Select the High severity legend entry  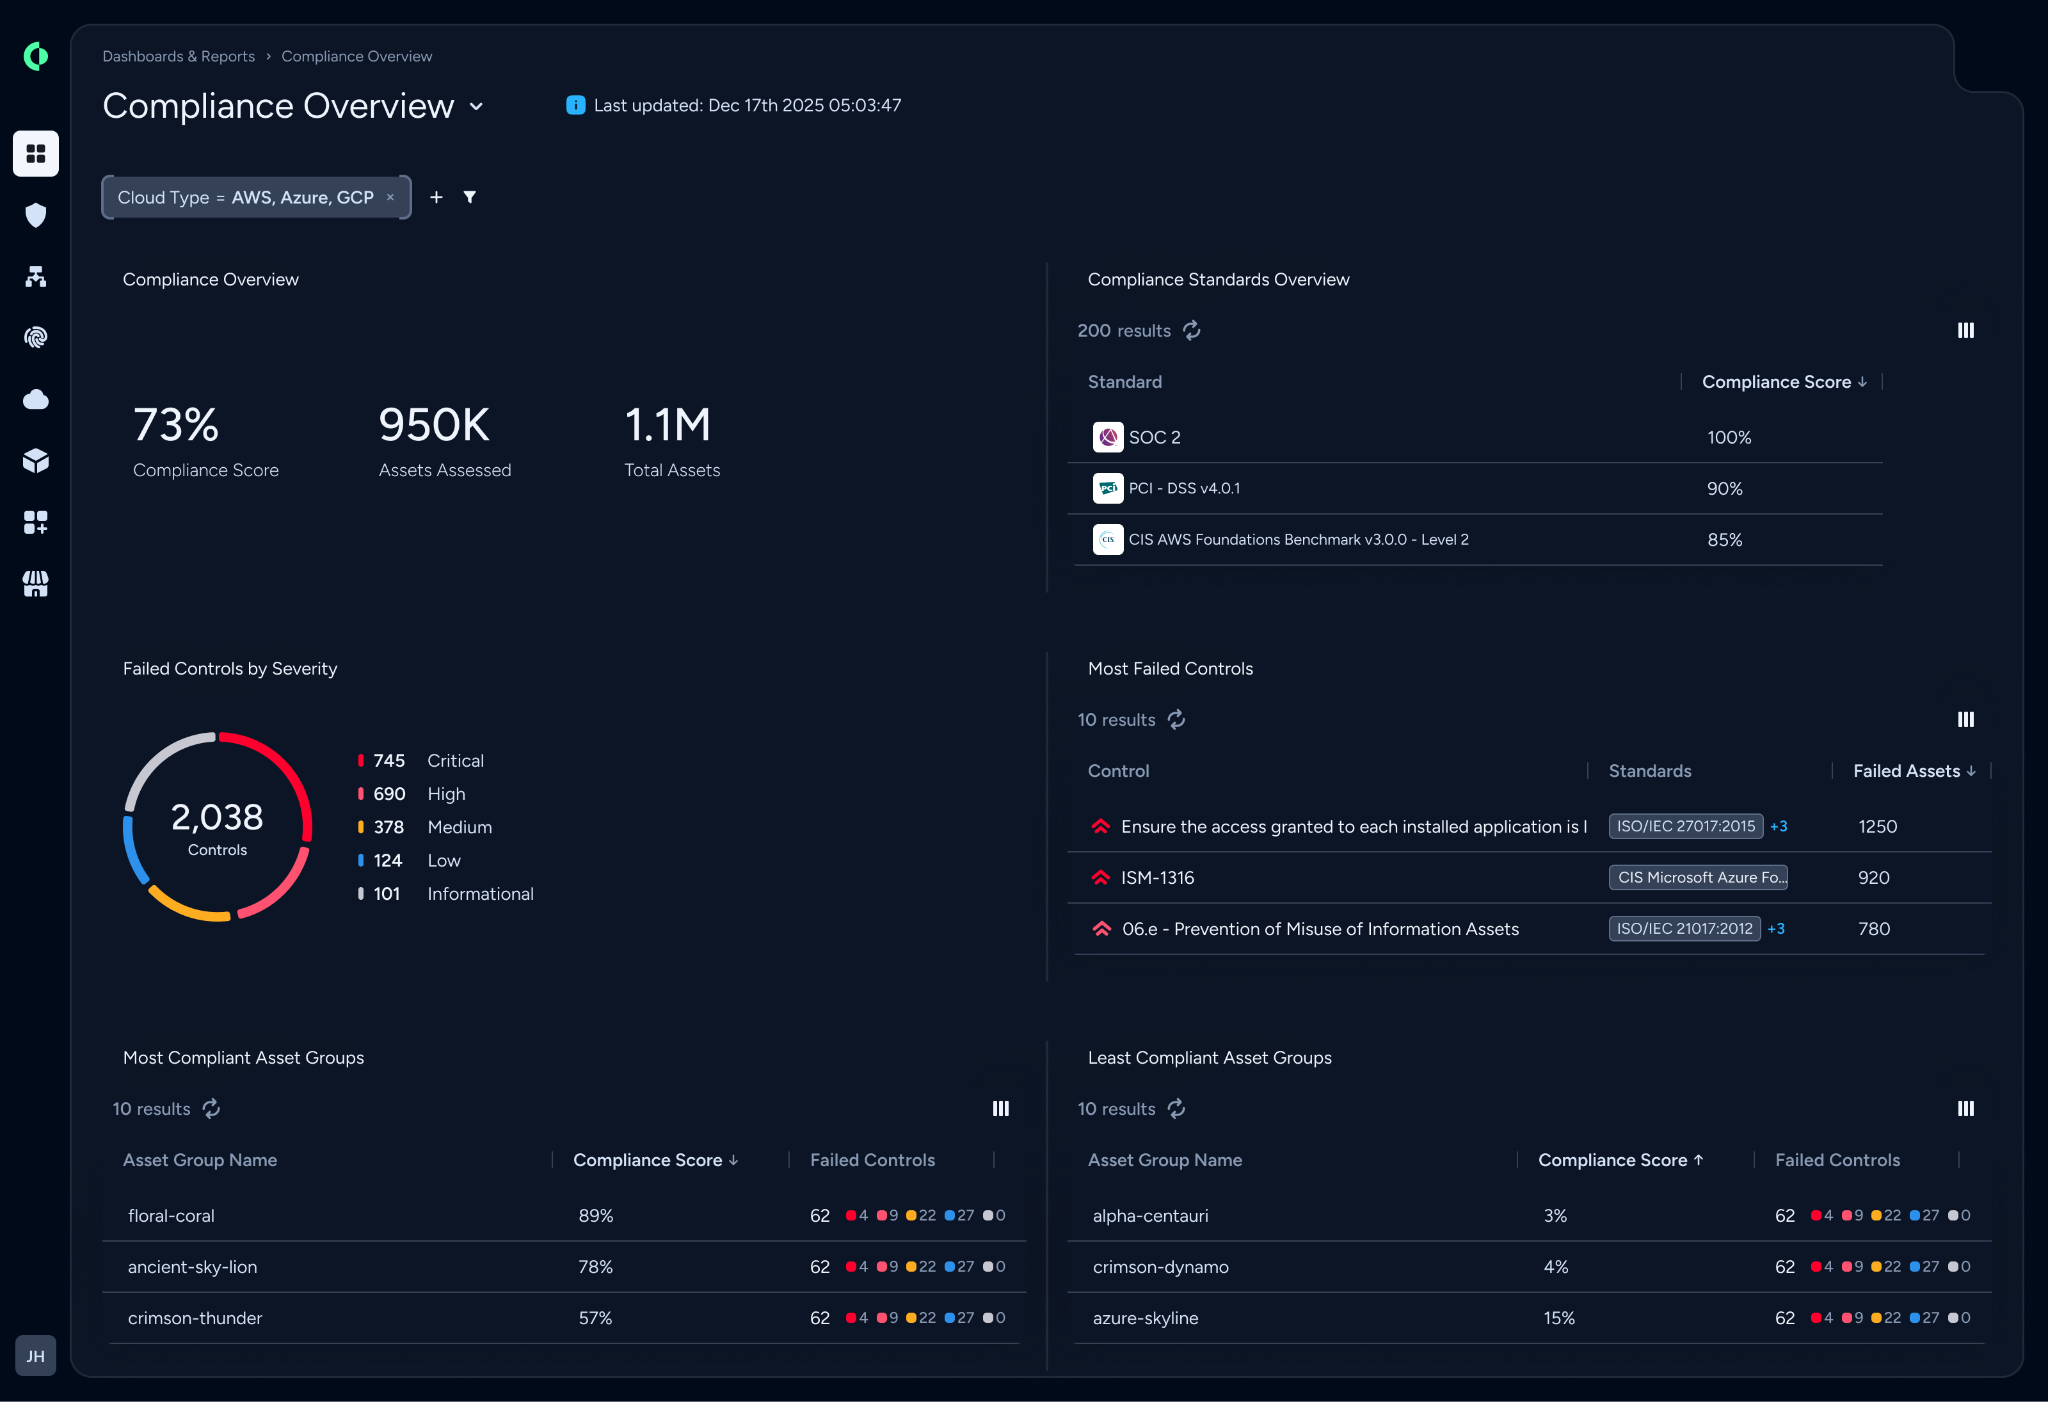click(412, 794)
